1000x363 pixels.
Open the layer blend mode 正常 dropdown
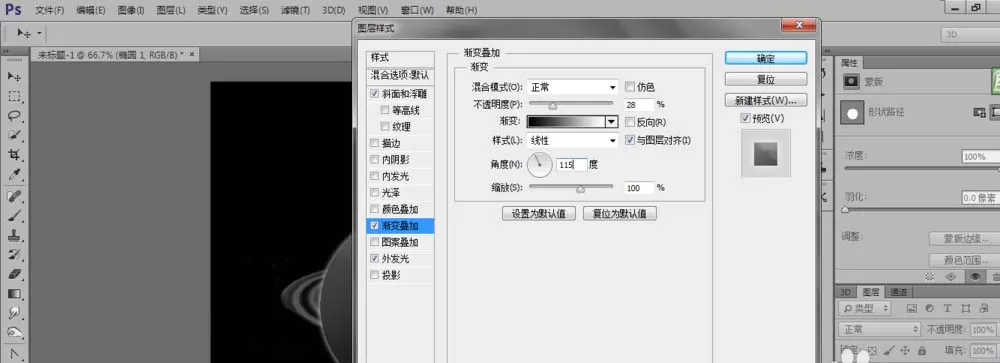pyautogui.click(x=880, y=330)
